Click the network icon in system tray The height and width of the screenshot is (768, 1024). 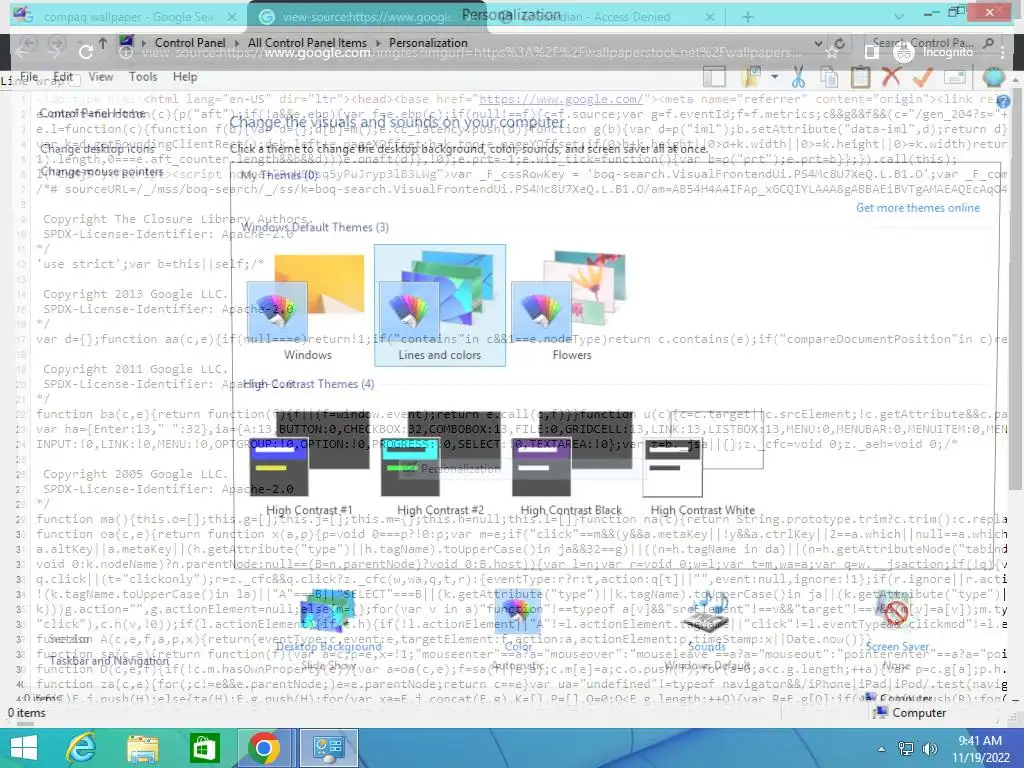(906, 748)
